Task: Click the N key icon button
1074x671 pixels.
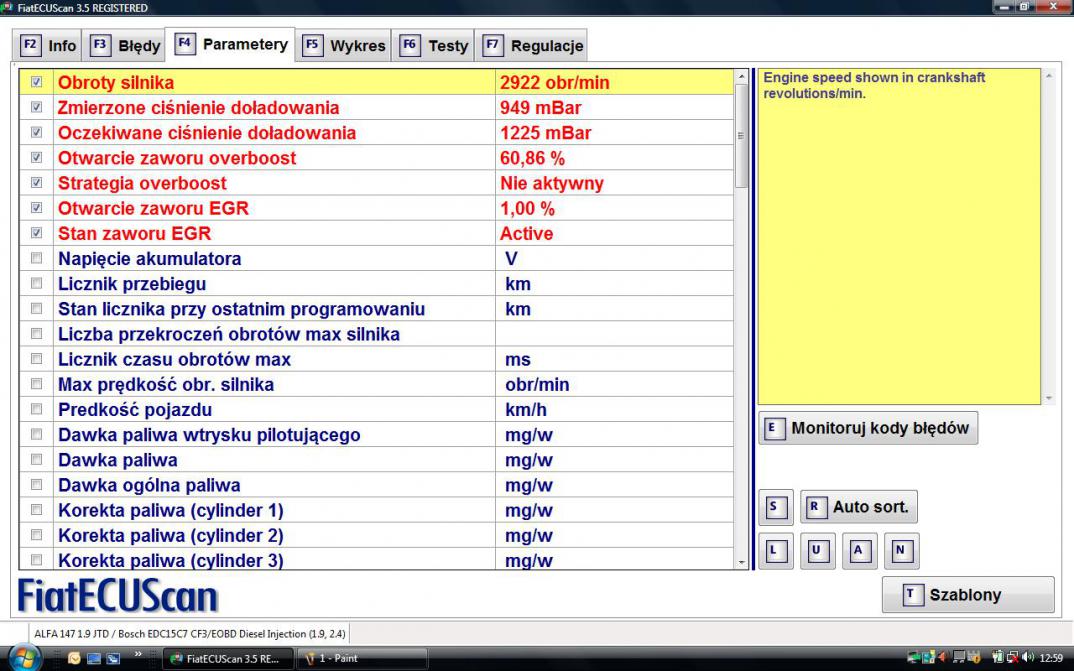Action: click(900, 551)
